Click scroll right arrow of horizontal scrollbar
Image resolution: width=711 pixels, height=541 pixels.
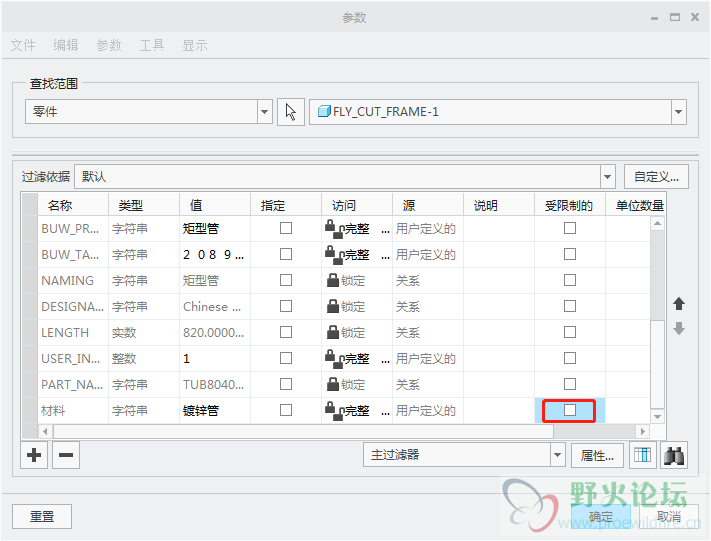[x=643, y=431]
